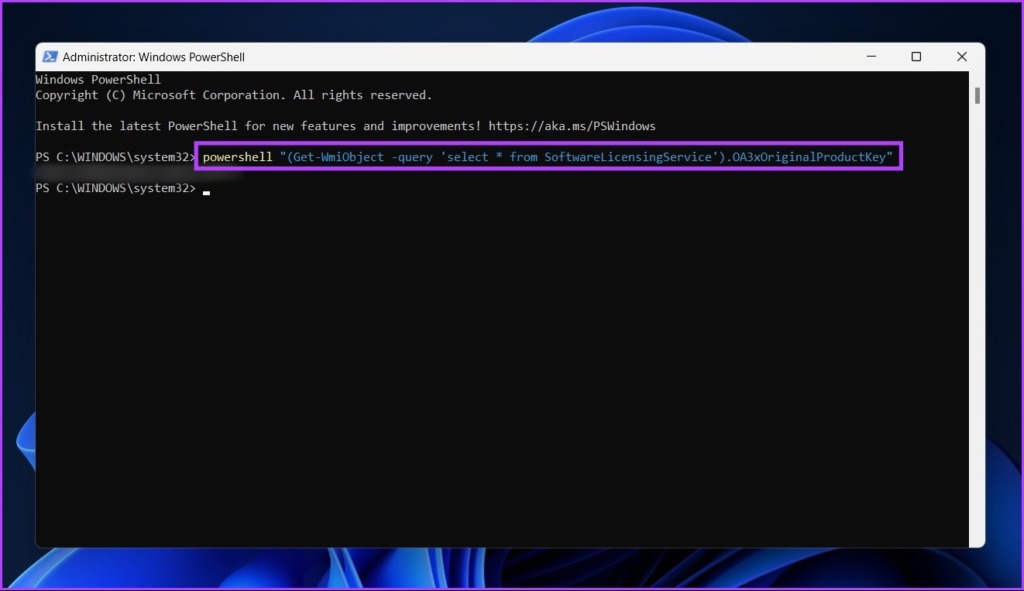The width and height of the screenshot is (1024, 591).
Task: Click the 'Windows PowerShell' first output line
Action: 98,80
